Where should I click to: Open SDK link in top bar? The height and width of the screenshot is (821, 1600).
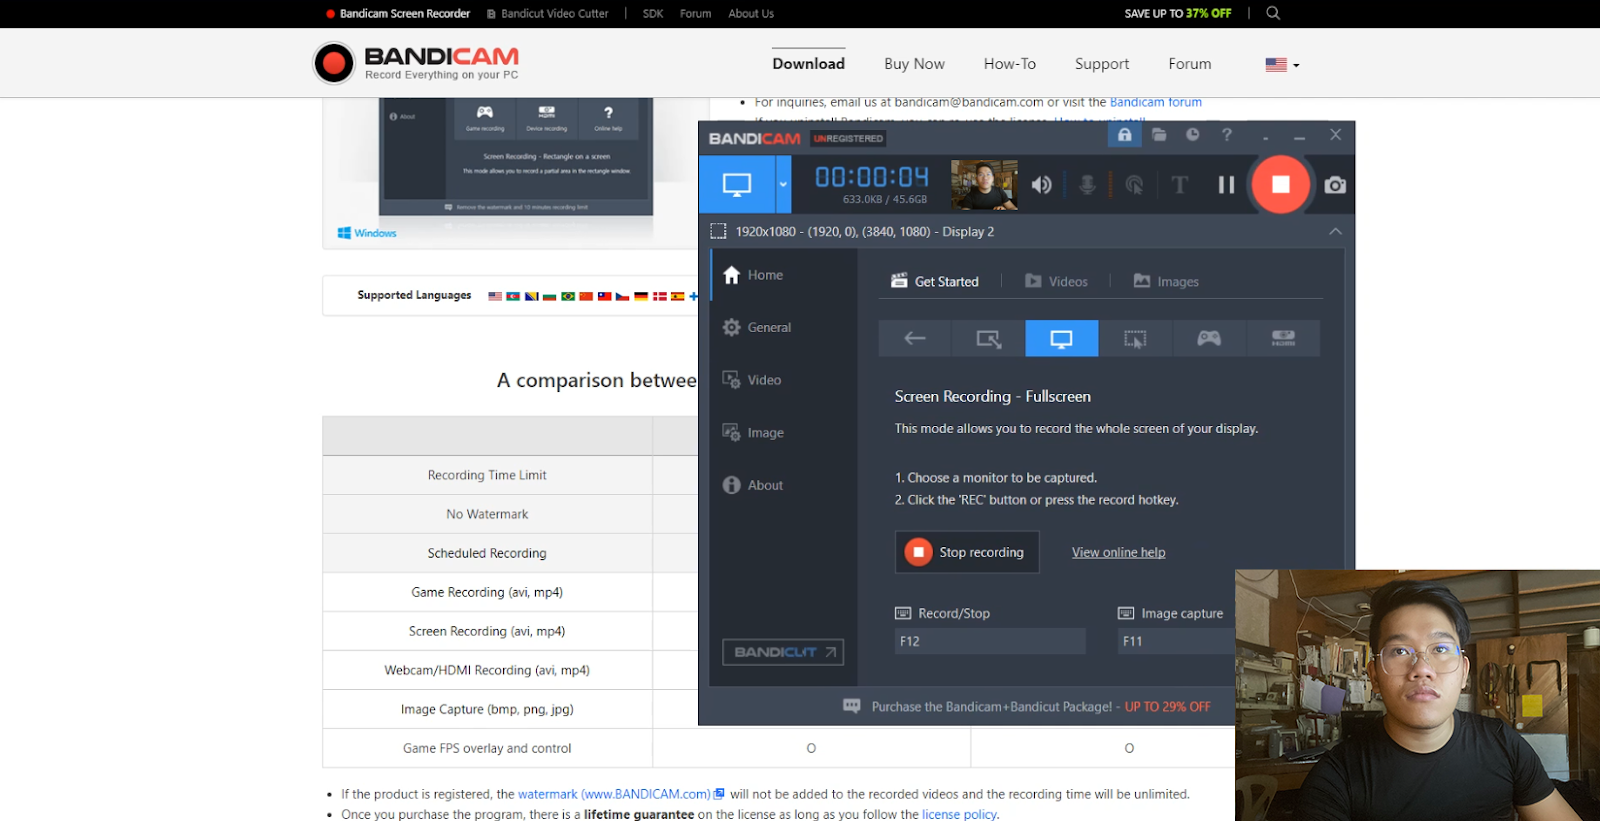653,13
